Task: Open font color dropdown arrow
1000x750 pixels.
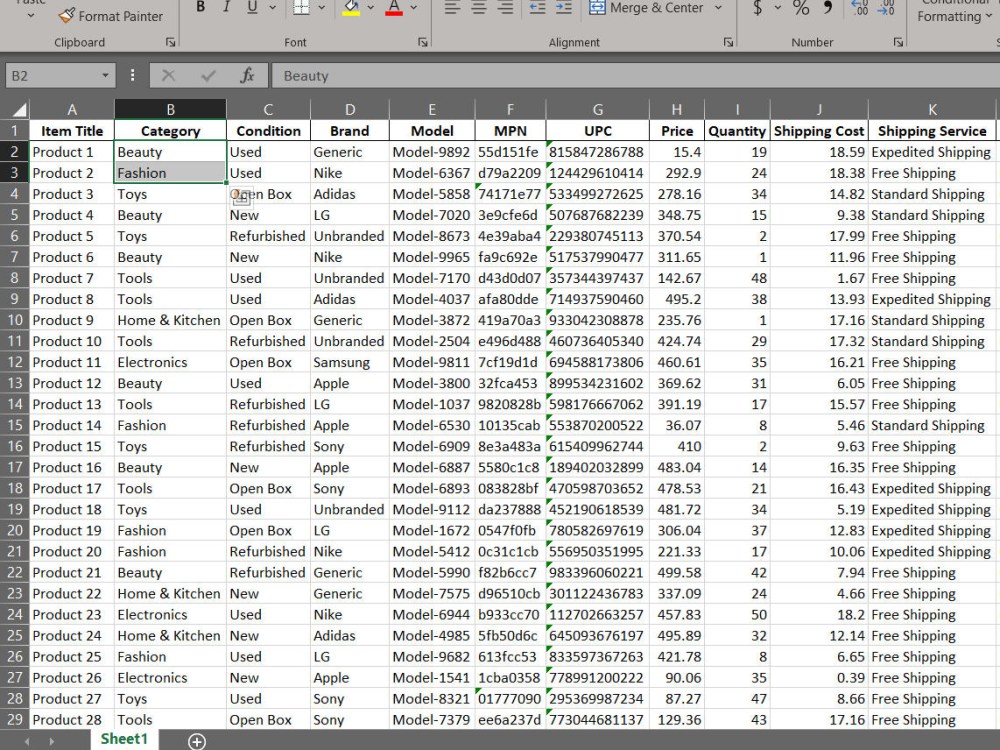Action: tap(413, 8)
